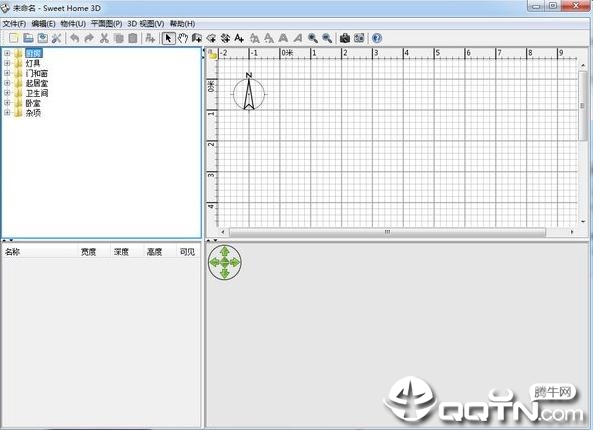Choose the Create rooms tool

tap(211, 38)
